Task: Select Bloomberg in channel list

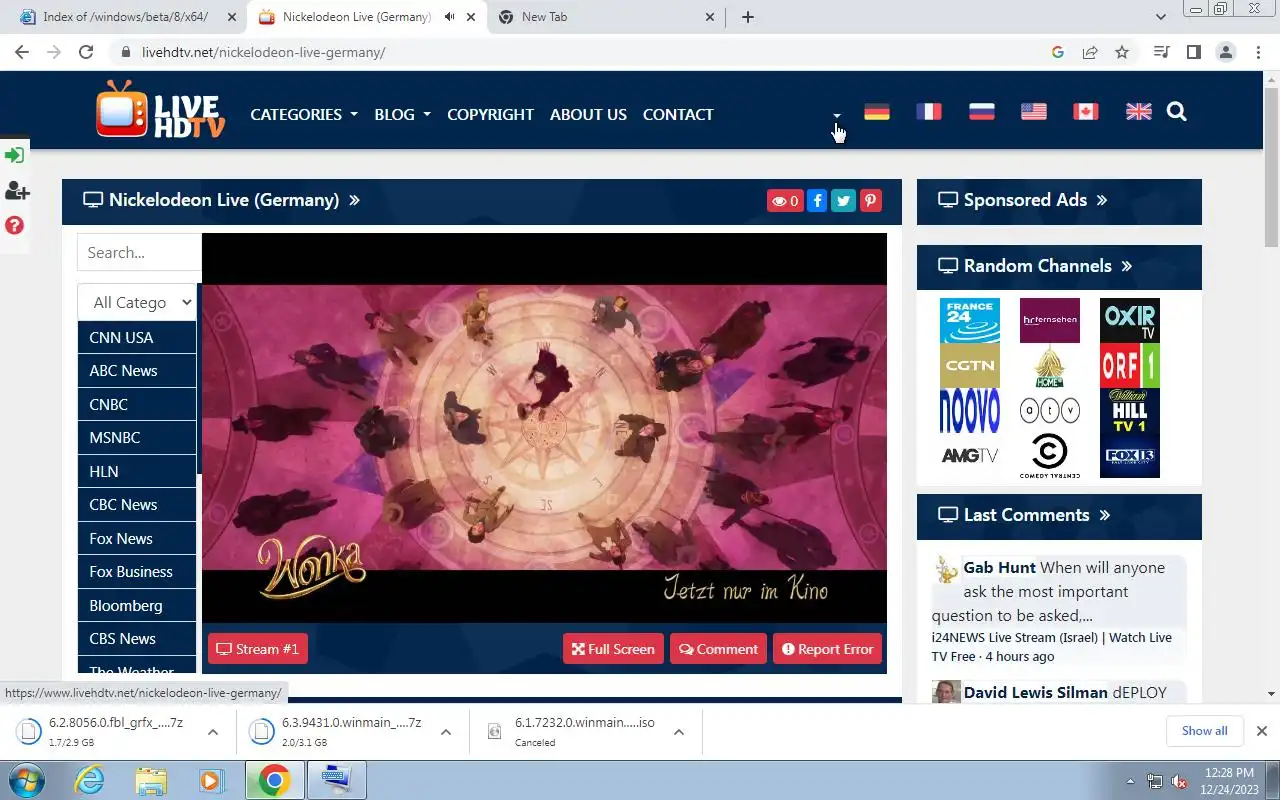Action: click(137, 605)
